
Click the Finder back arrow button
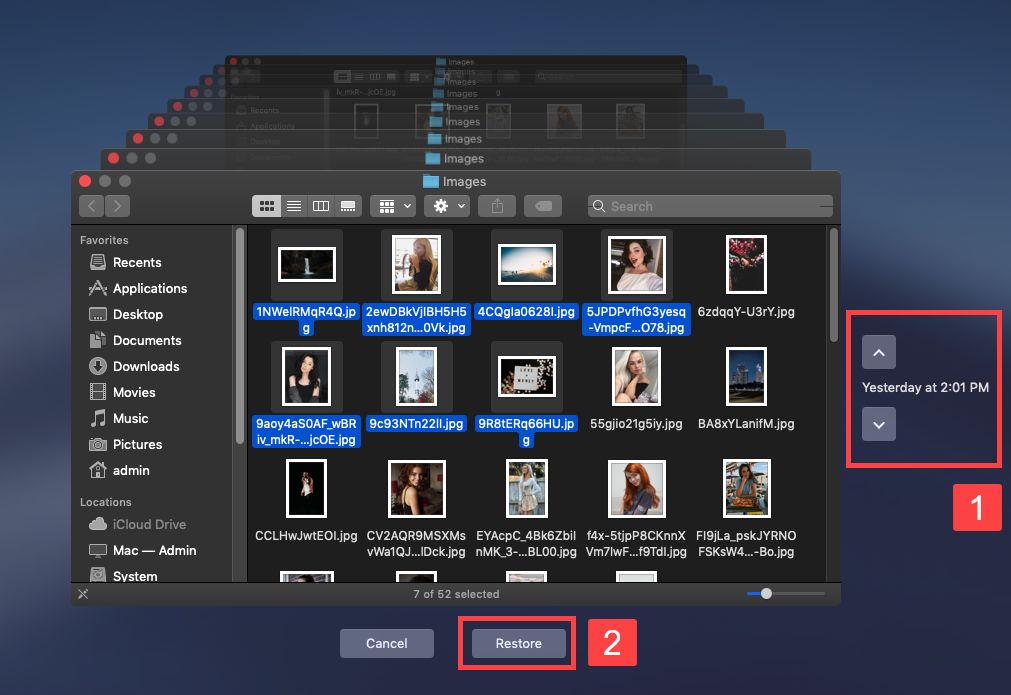(92, 206)
